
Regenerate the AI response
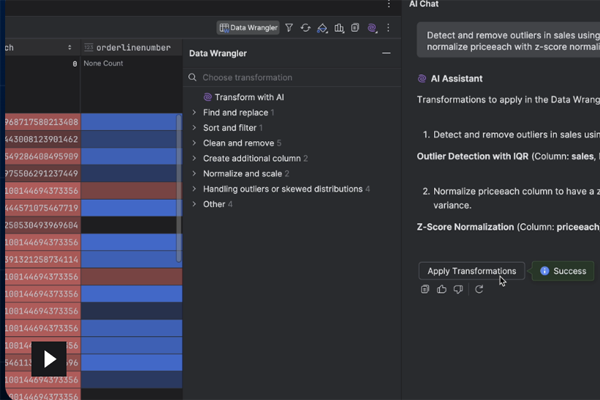coord(479,289)
